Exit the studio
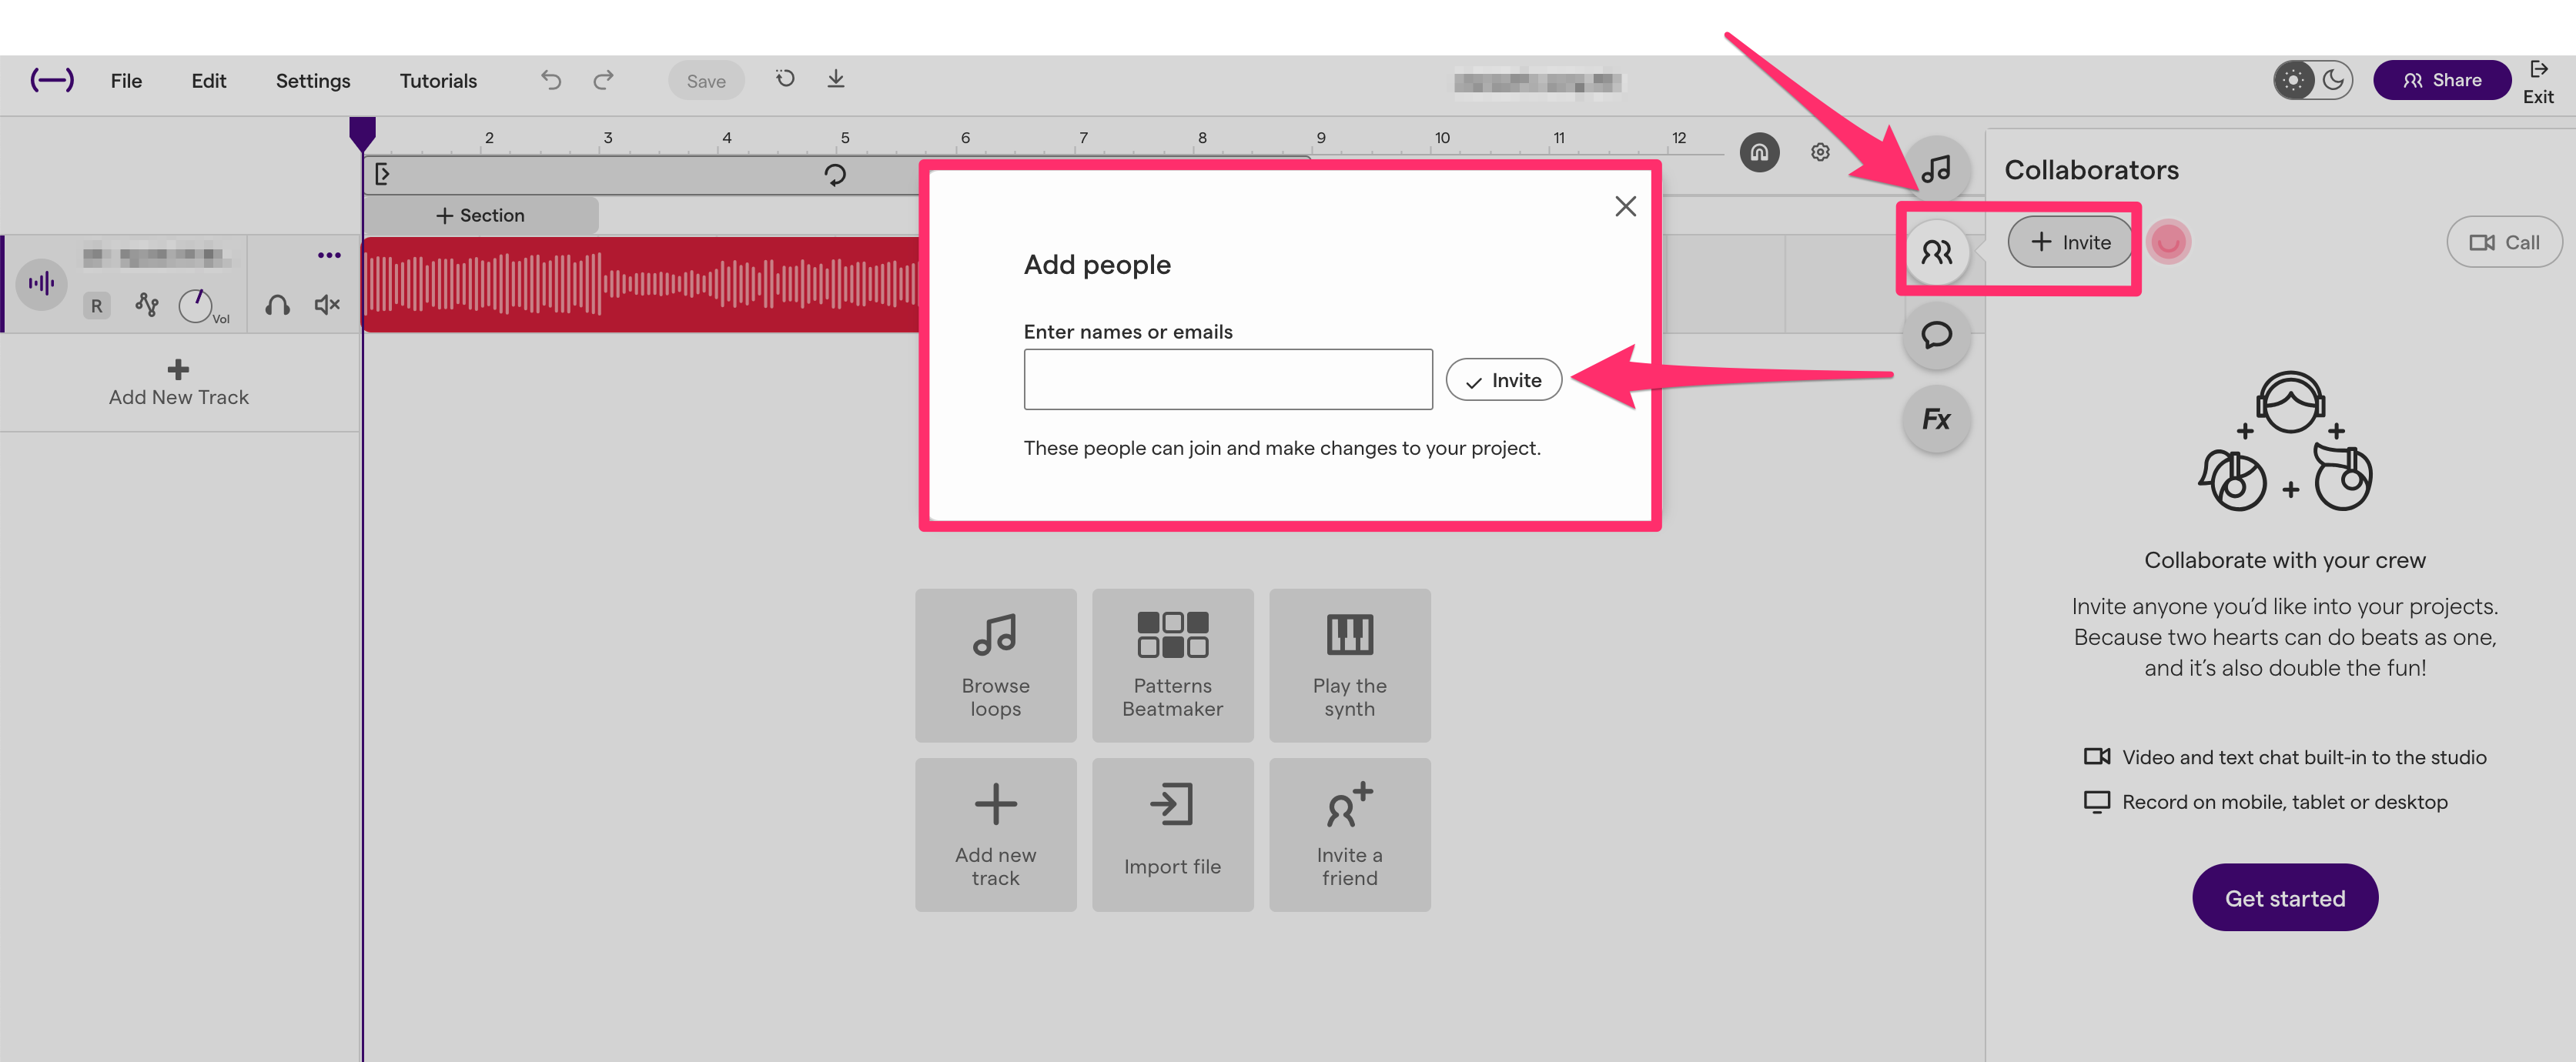 click(2538, 82)
